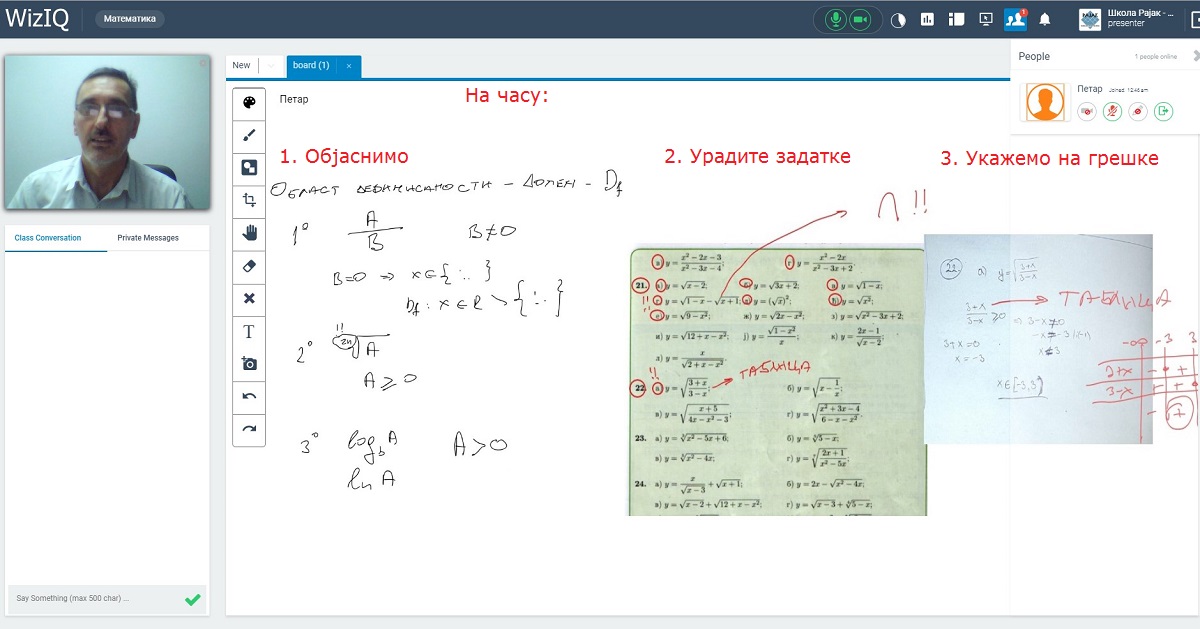Close the board (1) tab
The image size is (1200, 629).
[349, 66]
